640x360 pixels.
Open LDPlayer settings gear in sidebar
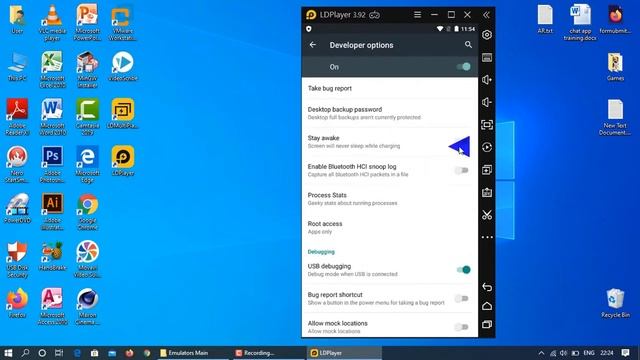tap(487, 35)
